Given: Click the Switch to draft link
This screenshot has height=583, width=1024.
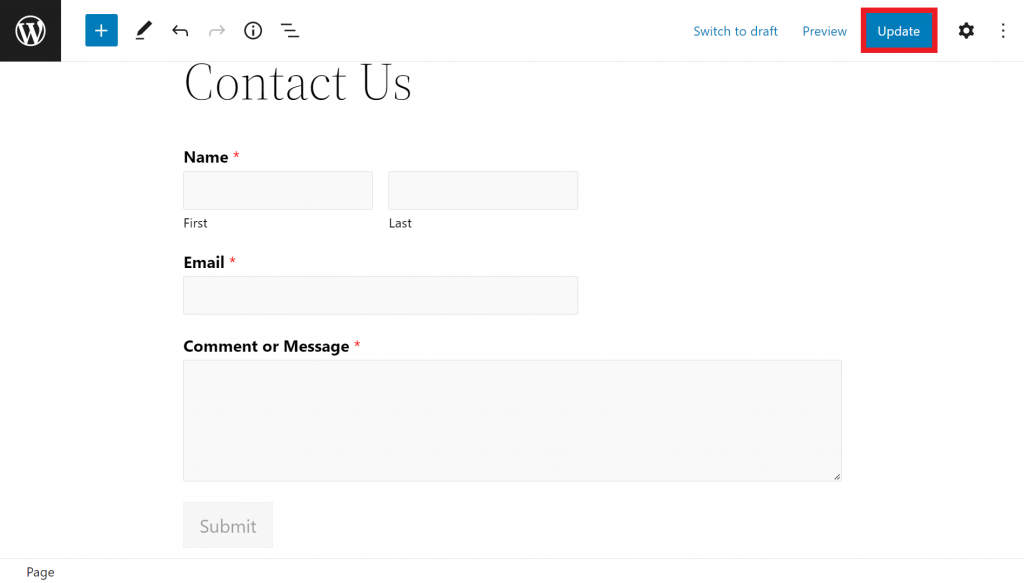Looking at the screenshot, I should click(735, 31).
